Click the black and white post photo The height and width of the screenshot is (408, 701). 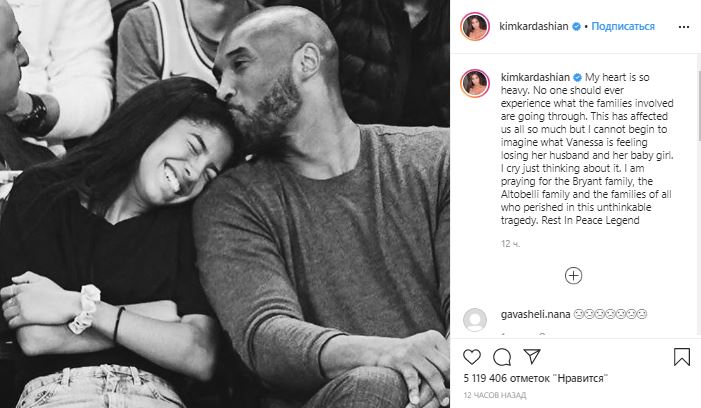[x=225, y=204]
